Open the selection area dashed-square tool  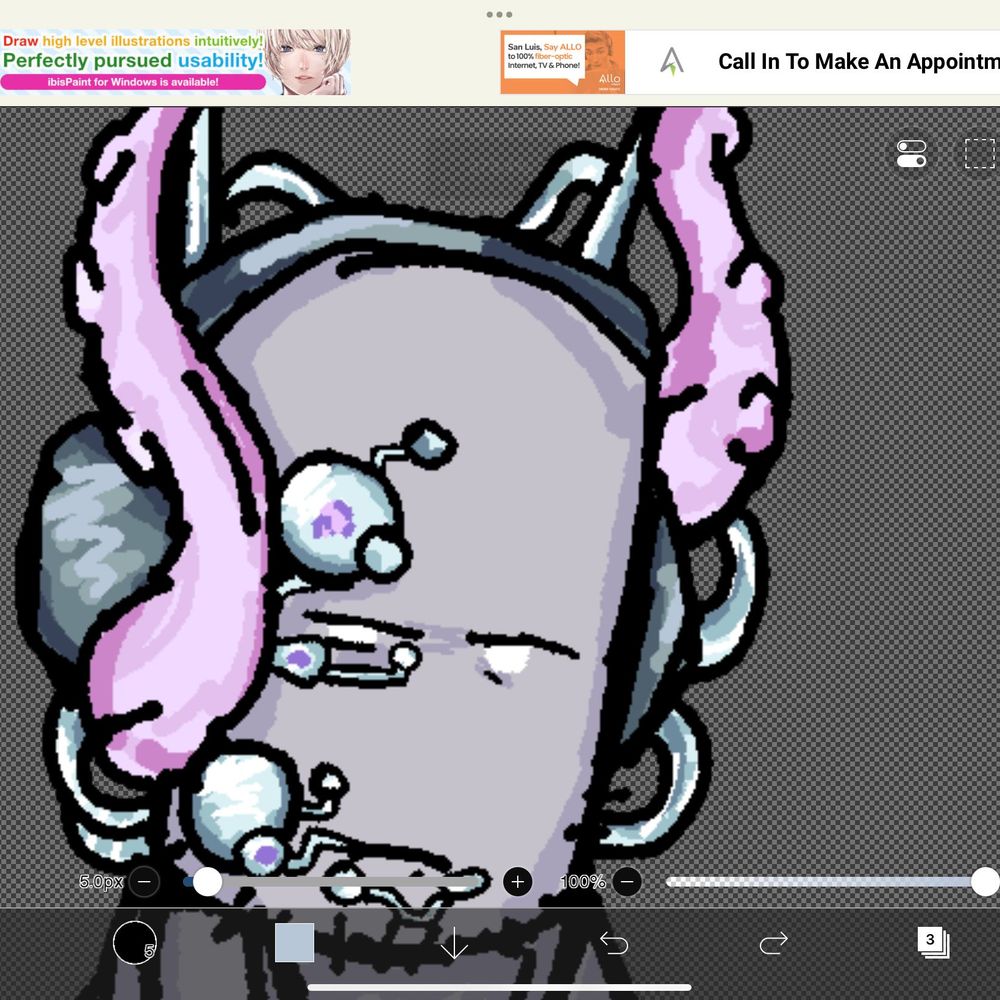coord(980,154)
